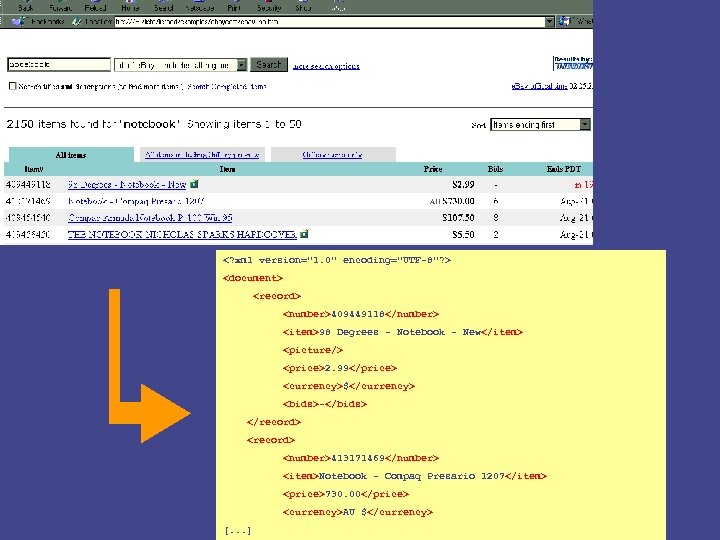This screenshot has width=720, height=540.
Task: Open the Search Completed Items link
Action: tap(227, 86)
